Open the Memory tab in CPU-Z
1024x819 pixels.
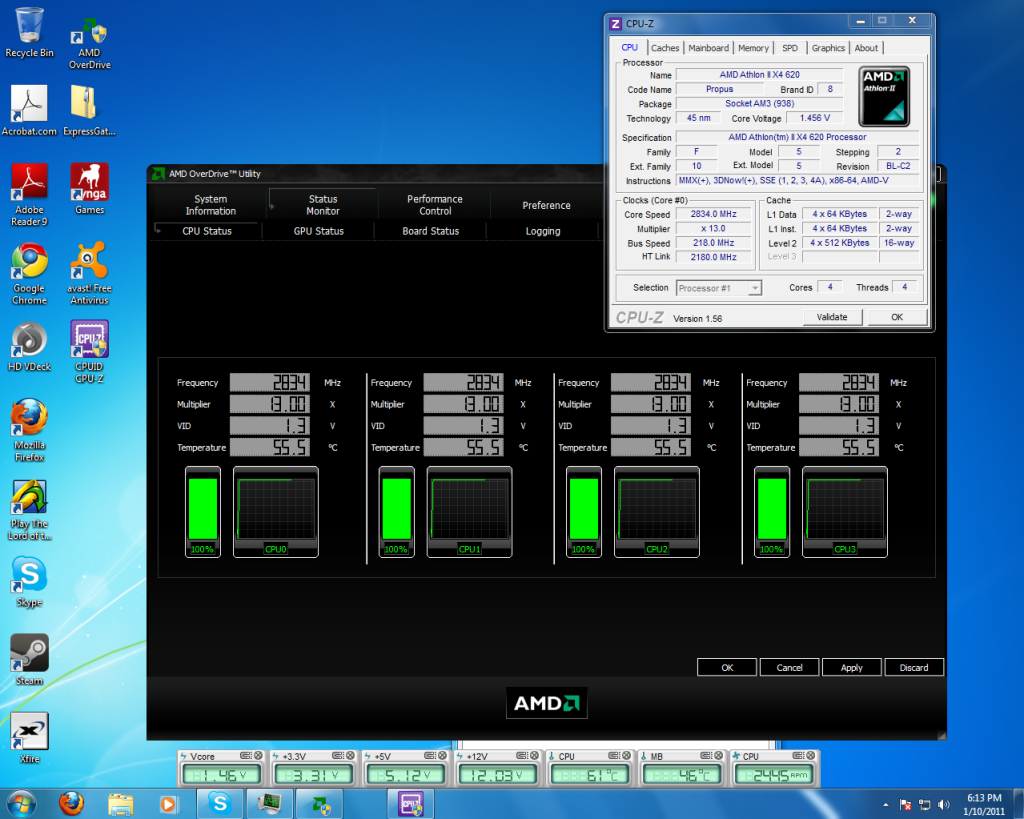753,48
